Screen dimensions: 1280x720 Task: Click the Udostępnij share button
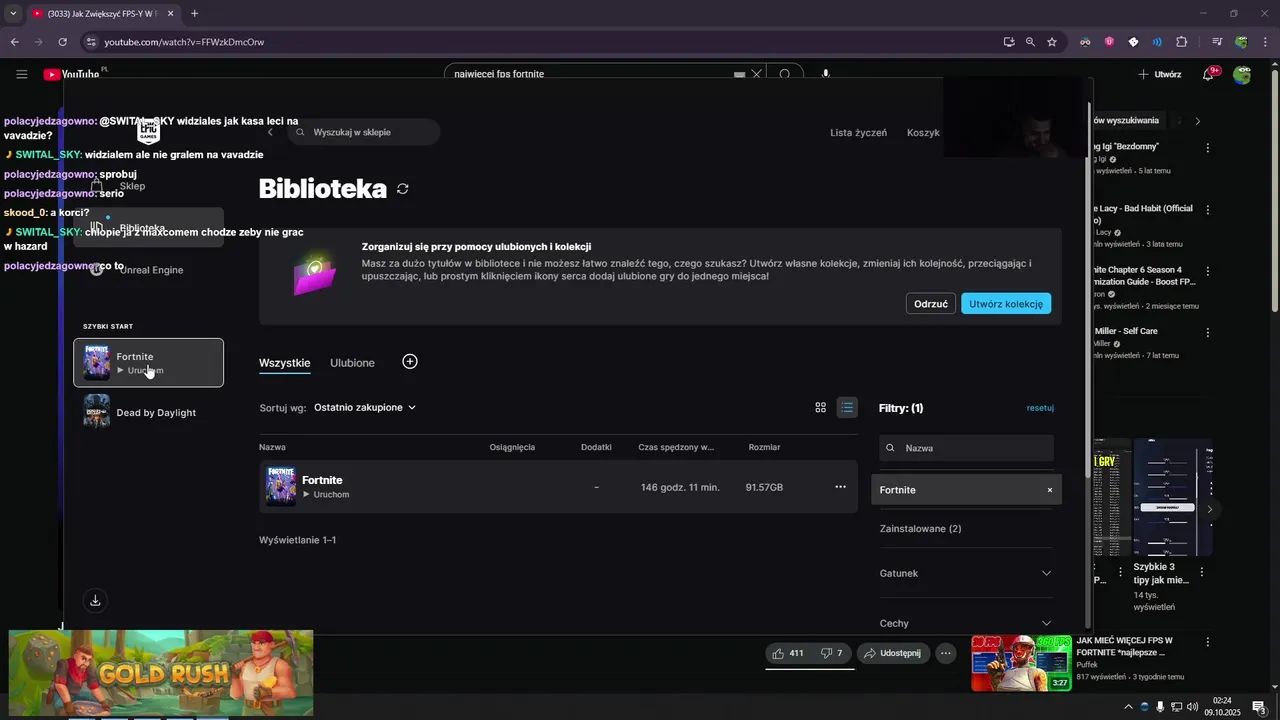[x=893, y=653]
